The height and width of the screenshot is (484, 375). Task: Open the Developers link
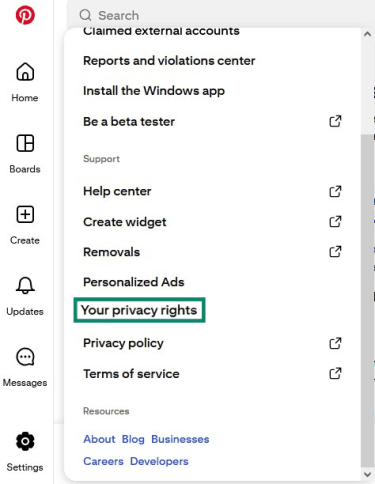(159, 461)
